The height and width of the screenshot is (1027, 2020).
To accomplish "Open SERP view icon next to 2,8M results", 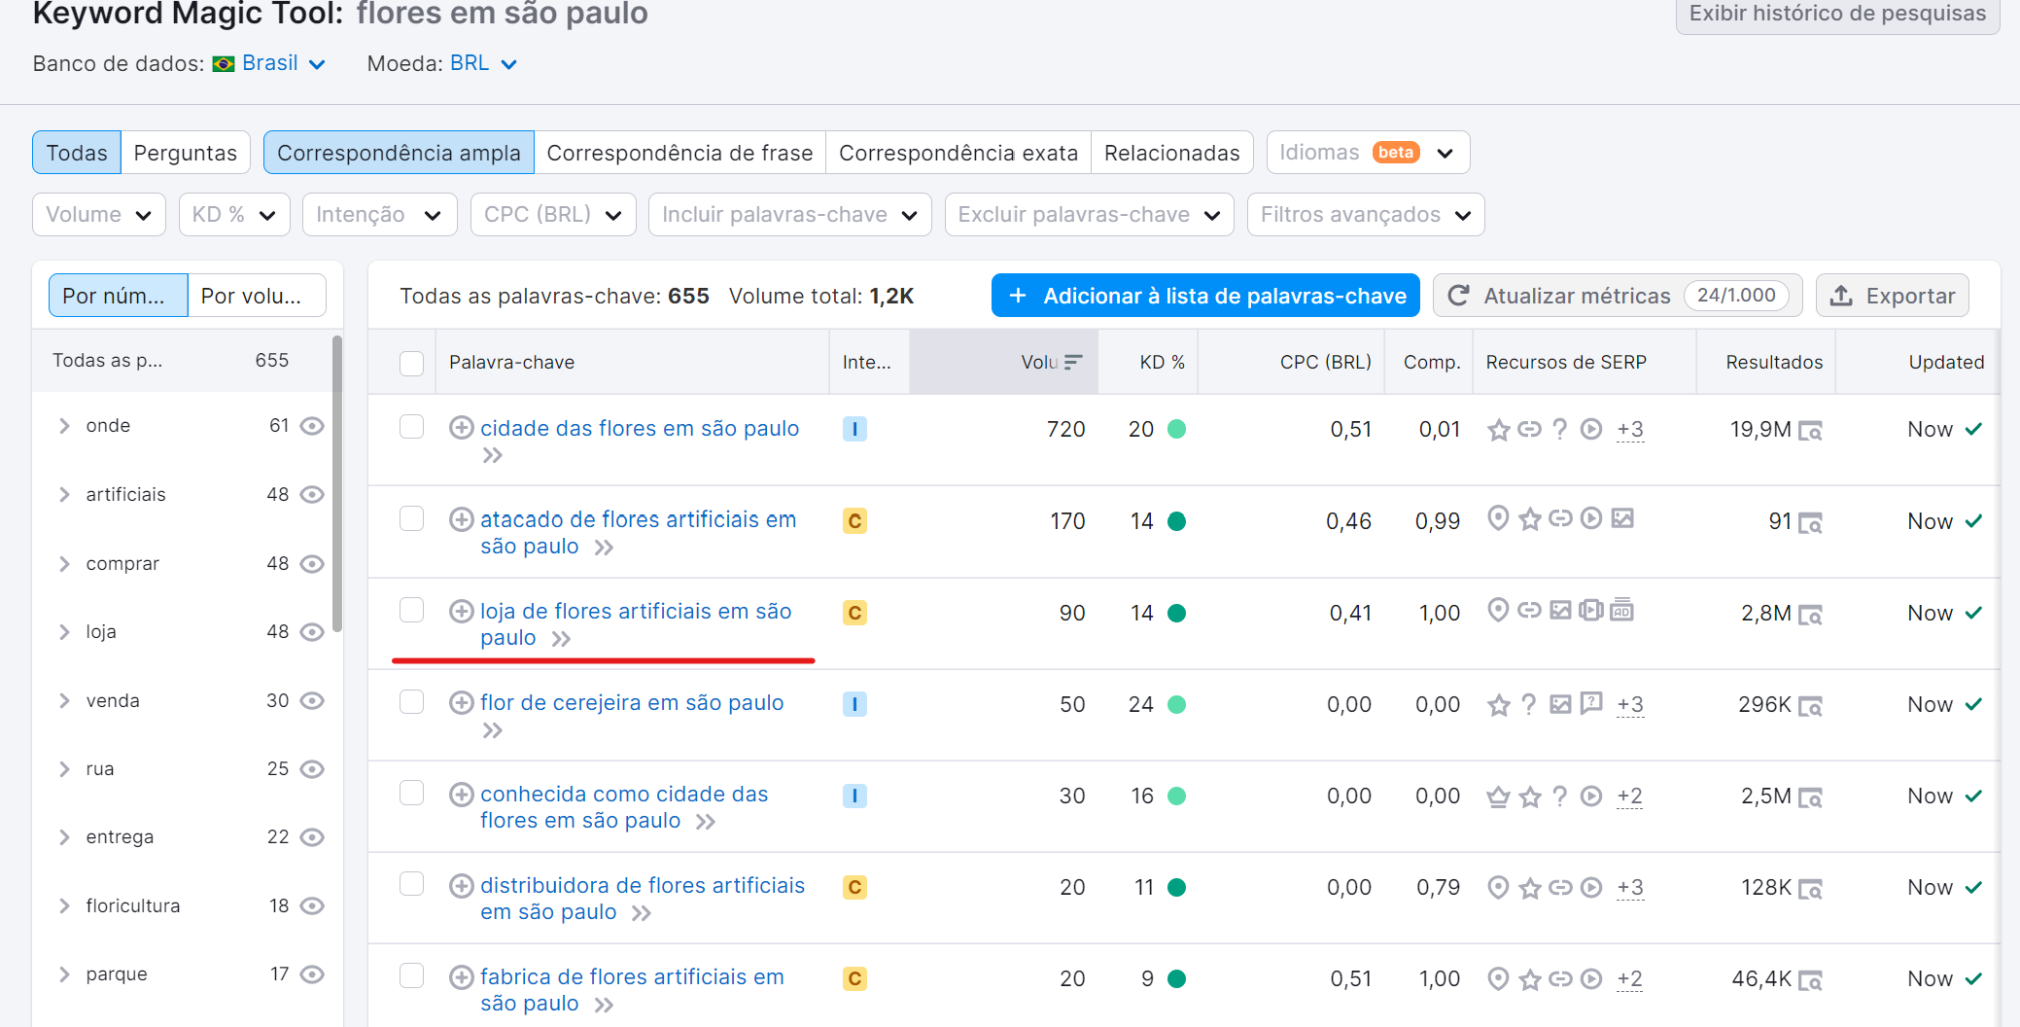I will click(1810, 615).
